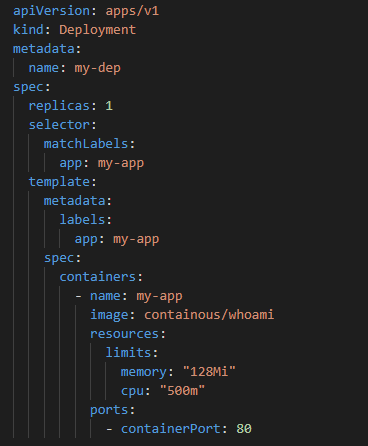
Task: Click the limits key
Action: [x=128, y=353]
